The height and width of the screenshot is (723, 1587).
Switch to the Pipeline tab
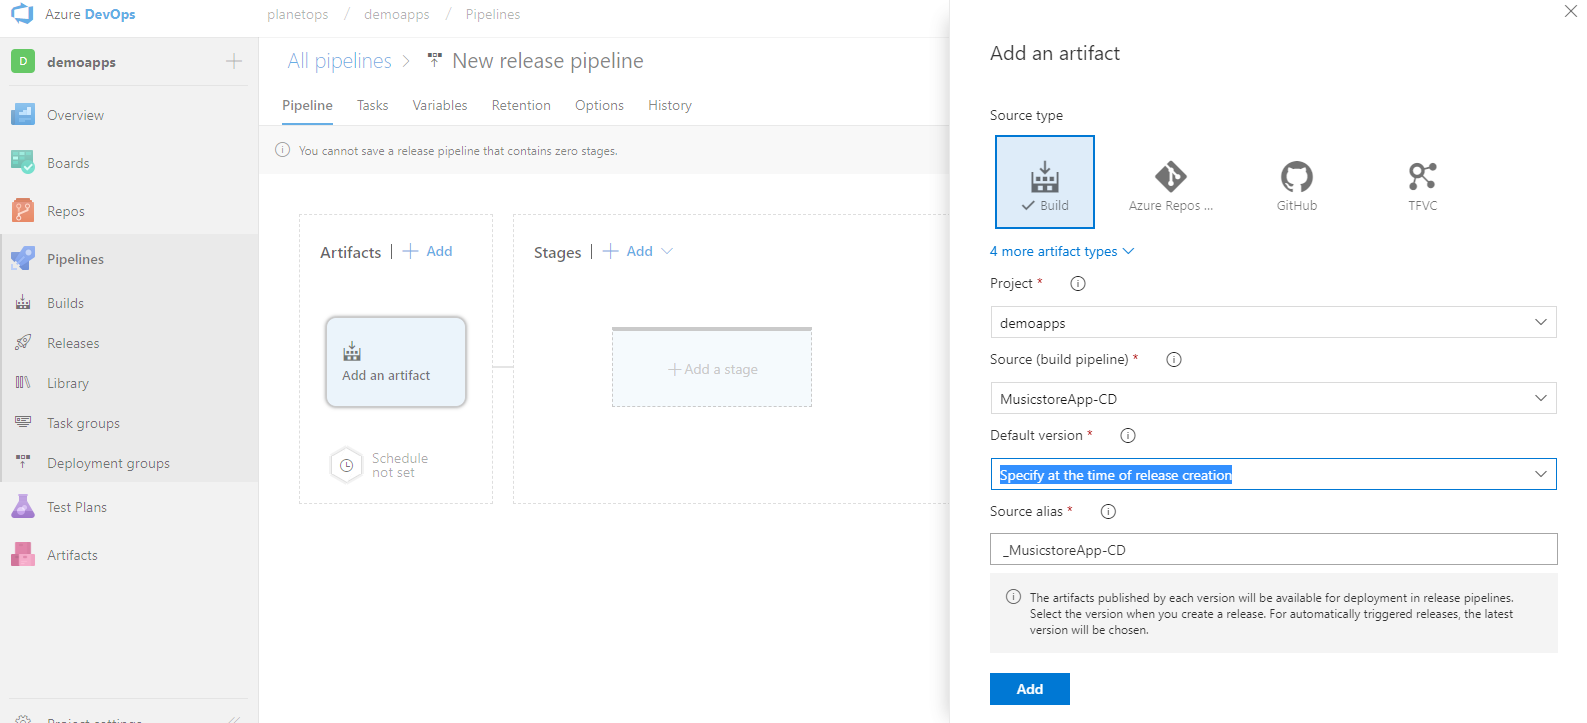307,105
